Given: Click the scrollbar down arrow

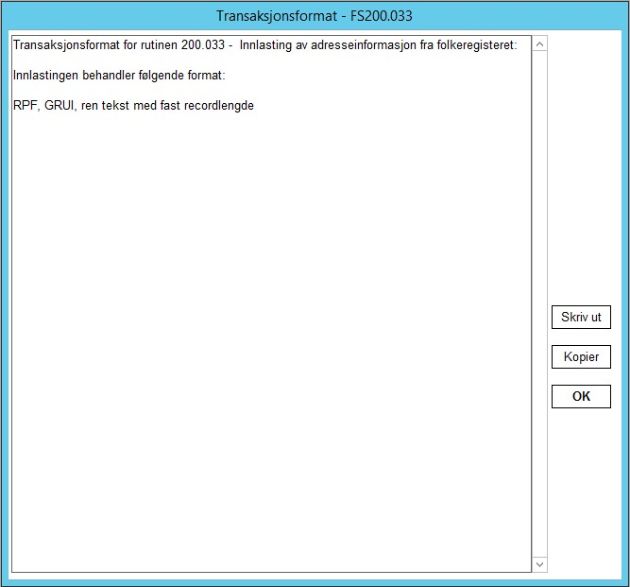Looking at the screenshot, I should 540,564.
